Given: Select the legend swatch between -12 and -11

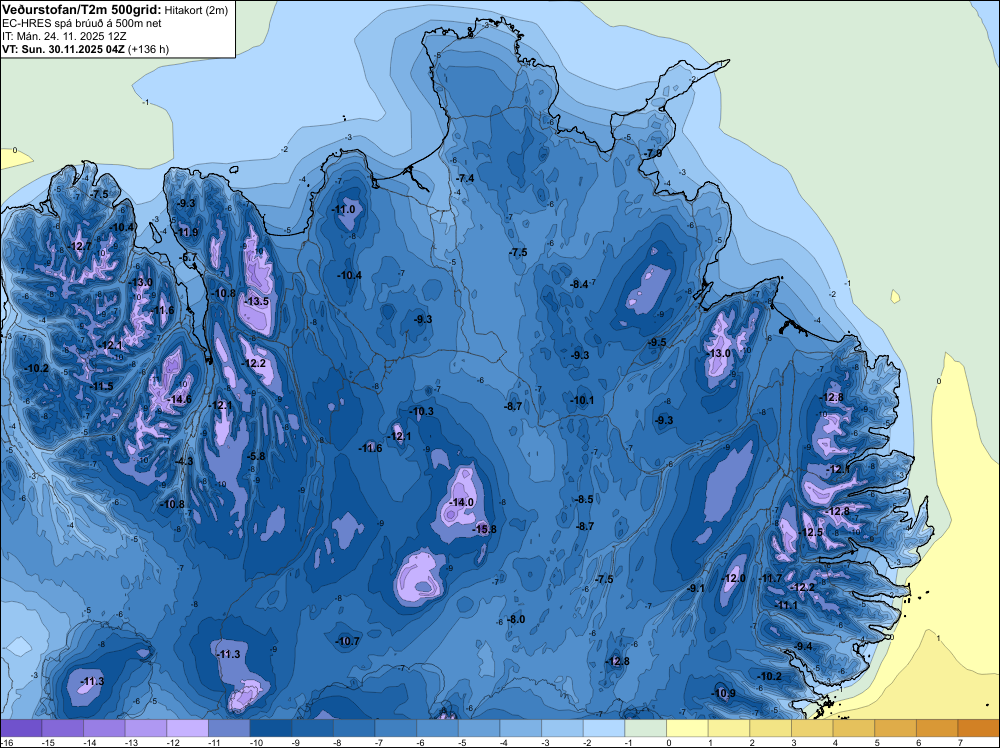Looking at the screenshot, I should point(188,728).
